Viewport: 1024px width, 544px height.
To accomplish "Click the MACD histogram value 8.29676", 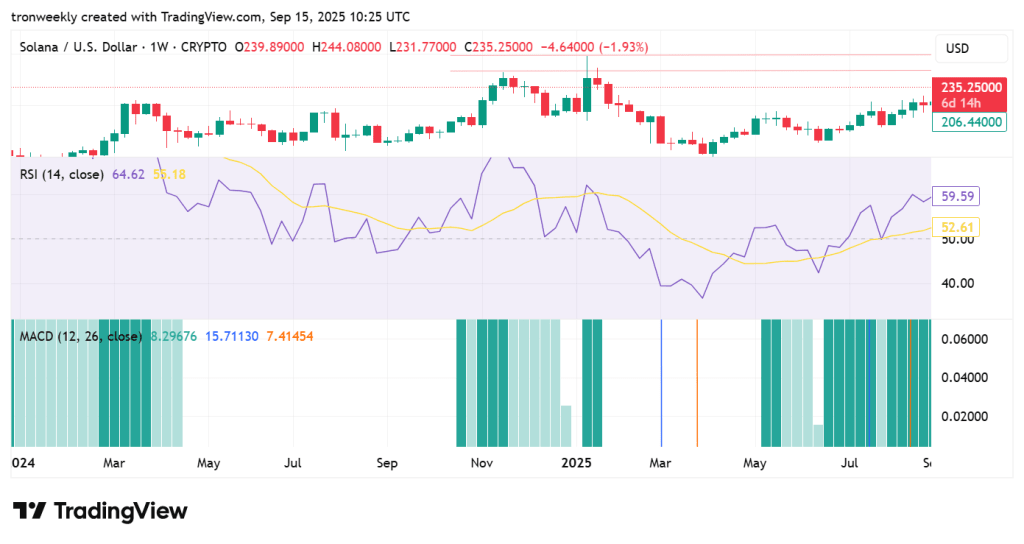I will [173, 336].
